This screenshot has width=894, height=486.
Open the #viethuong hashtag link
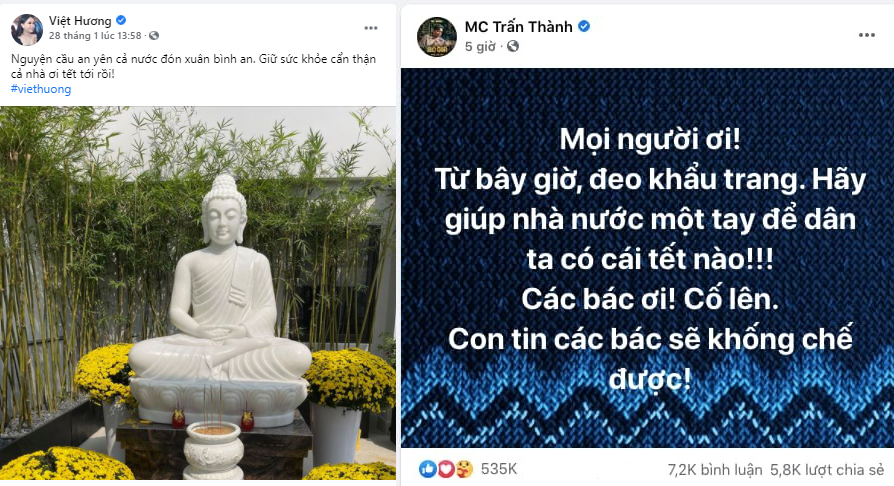[x=41, y=89]
